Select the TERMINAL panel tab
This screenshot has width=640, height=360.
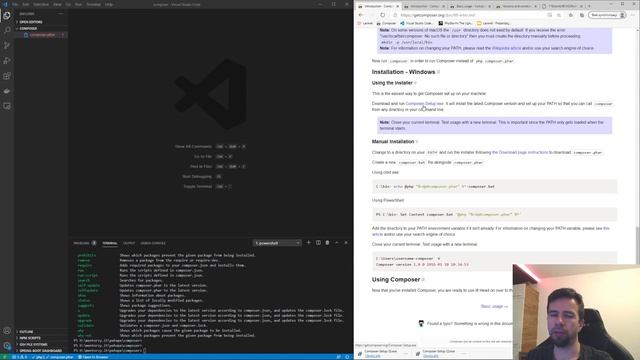(110, 243)
